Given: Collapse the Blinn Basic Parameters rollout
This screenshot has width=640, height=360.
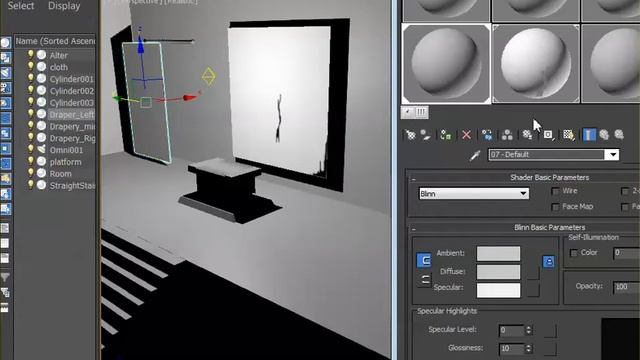Looking at the screenshot, I should click(x=413, y=229).
